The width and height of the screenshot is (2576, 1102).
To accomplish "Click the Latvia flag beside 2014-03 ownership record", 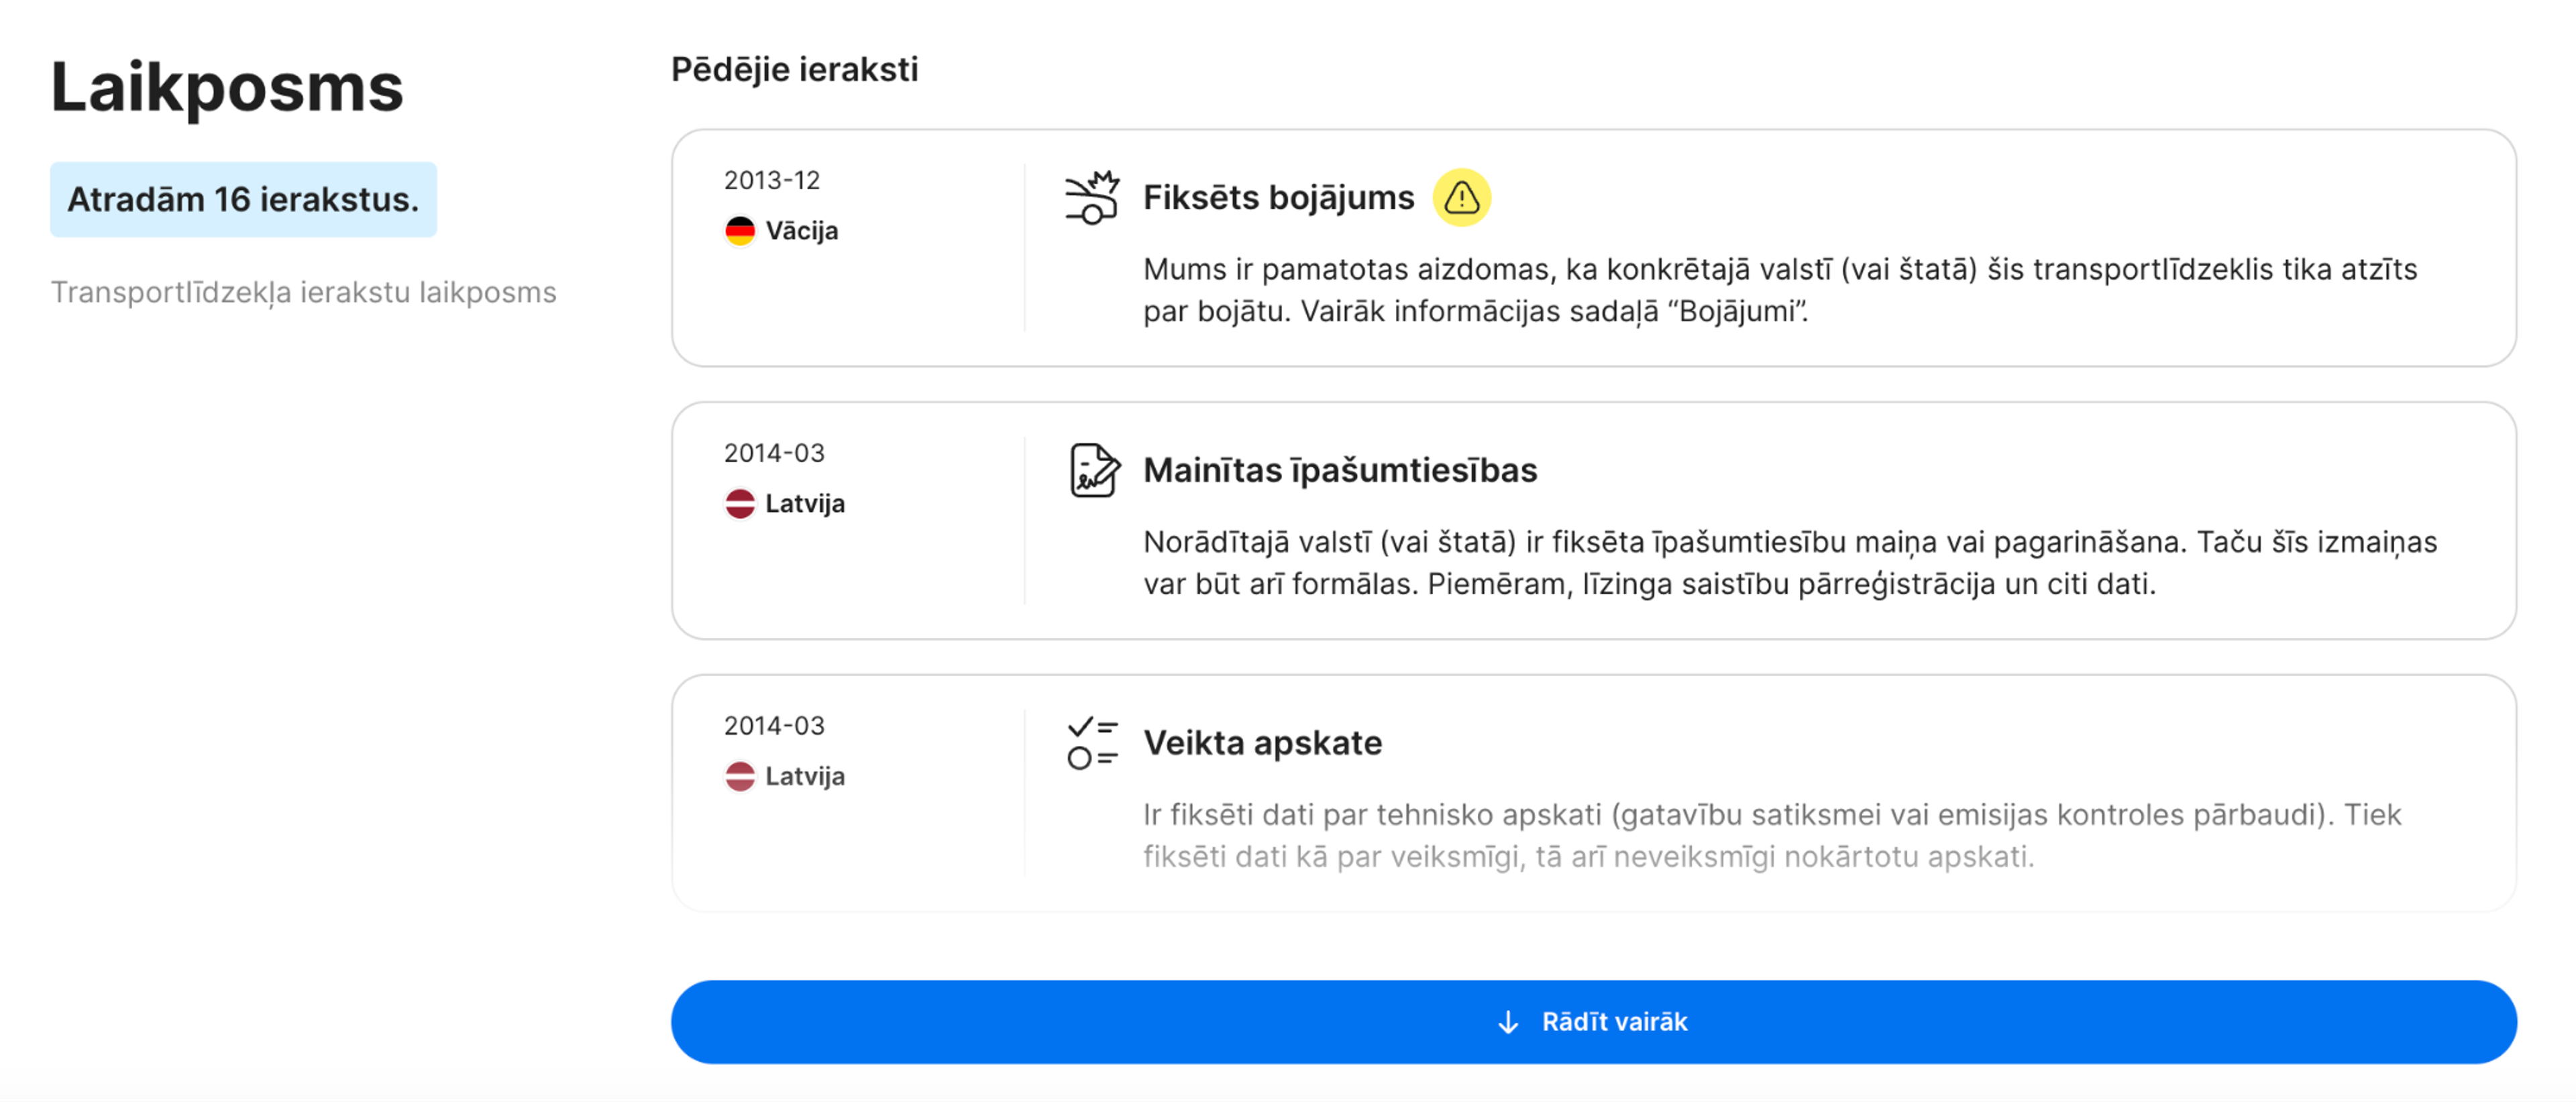I will point(741,503).
